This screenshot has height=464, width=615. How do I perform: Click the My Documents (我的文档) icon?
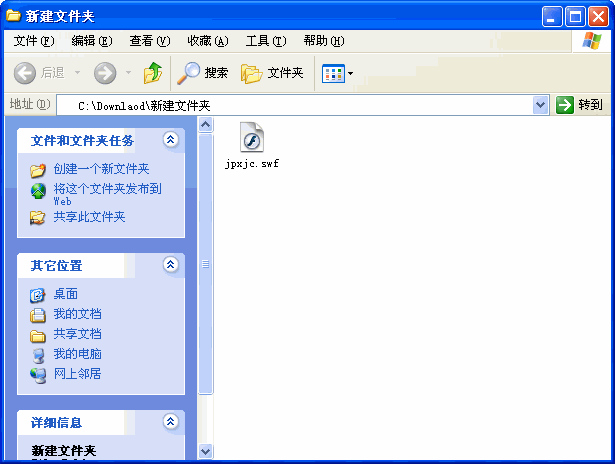coord(38,315)
